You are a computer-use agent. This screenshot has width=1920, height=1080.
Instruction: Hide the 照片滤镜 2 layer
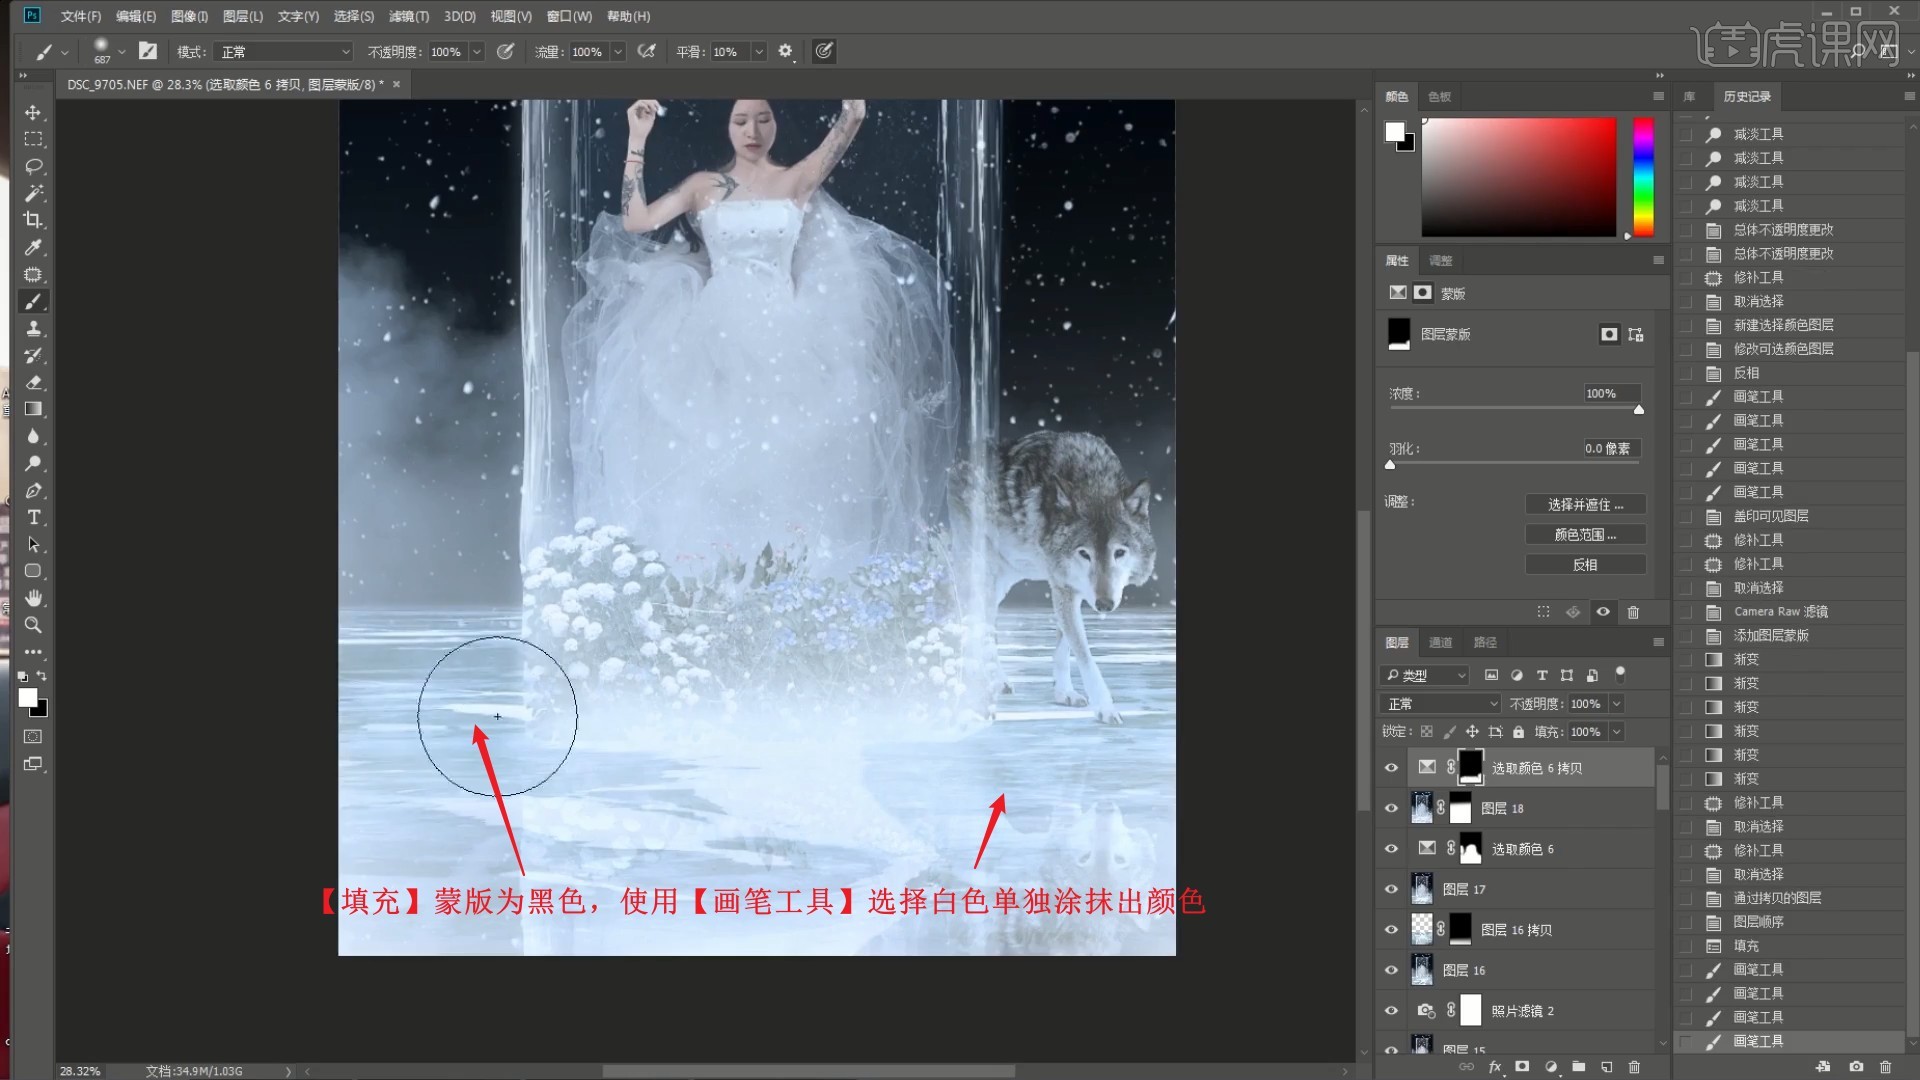(1391, 1011)
